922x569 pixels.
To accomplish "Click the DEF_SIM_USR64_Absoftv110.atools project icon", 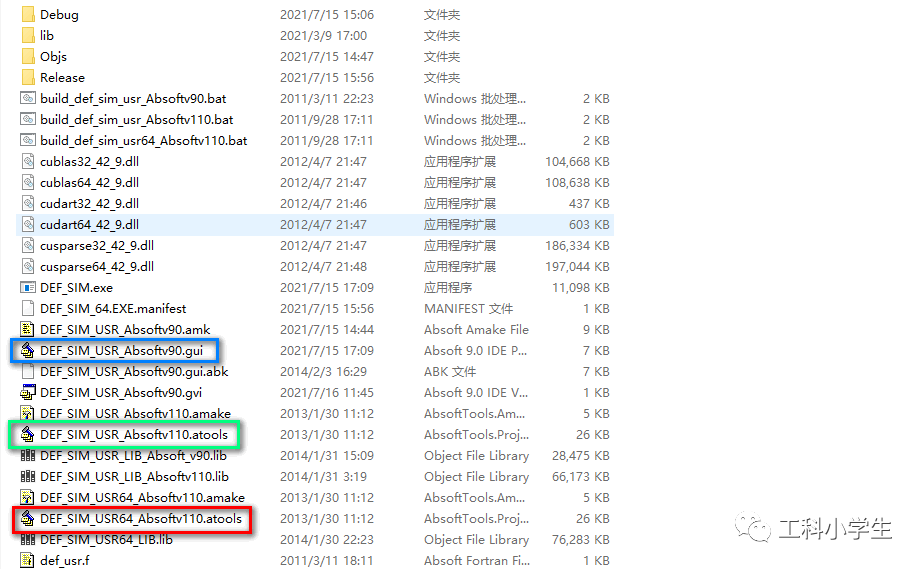I will pos(28,519).
